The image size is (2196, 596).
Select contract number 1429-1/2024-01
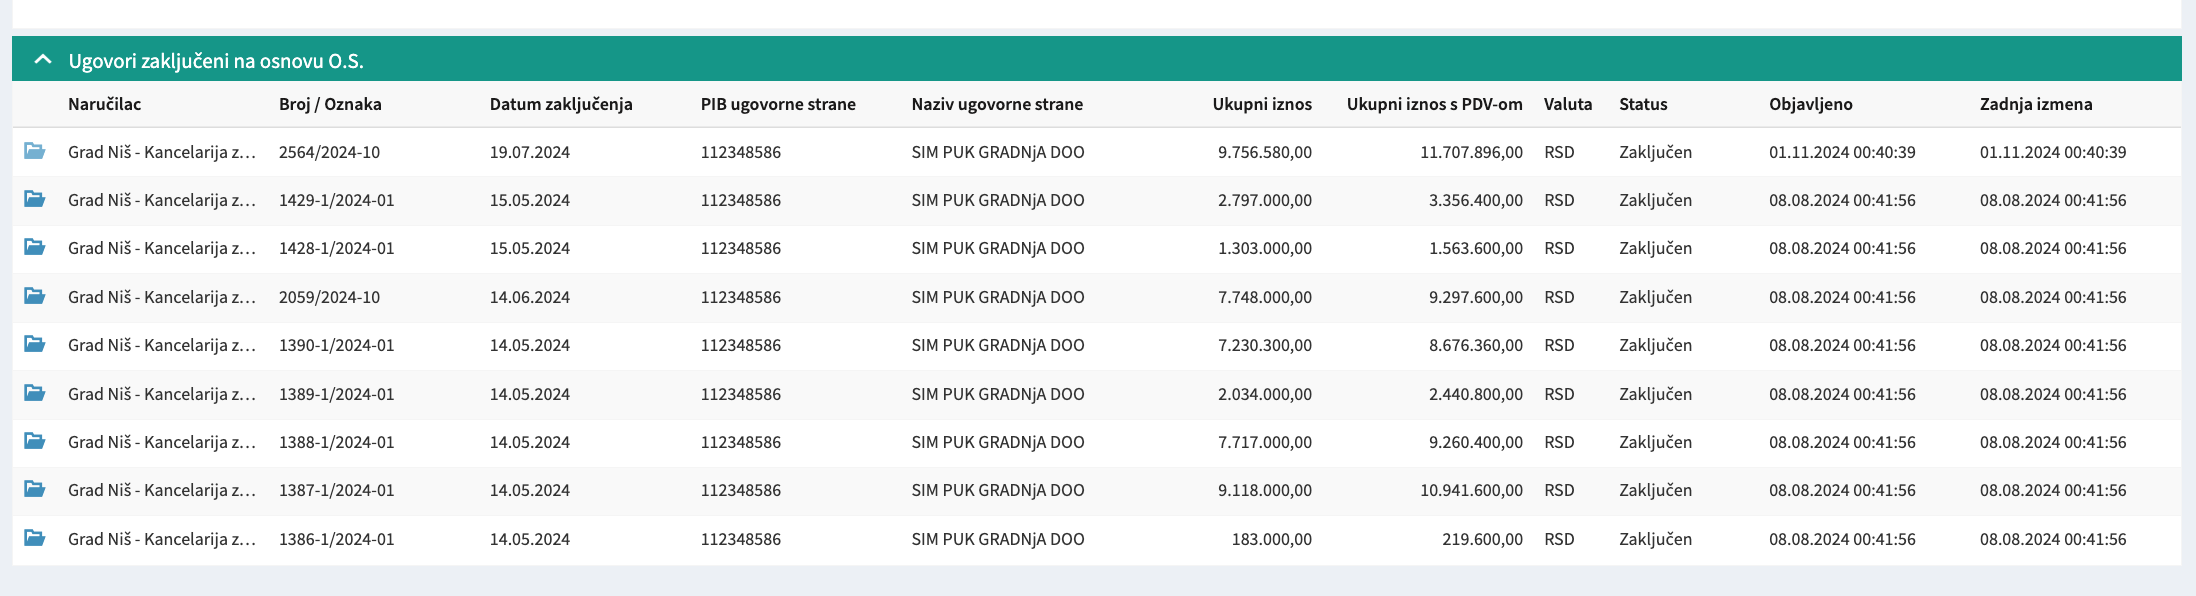(x=336, y=200)
